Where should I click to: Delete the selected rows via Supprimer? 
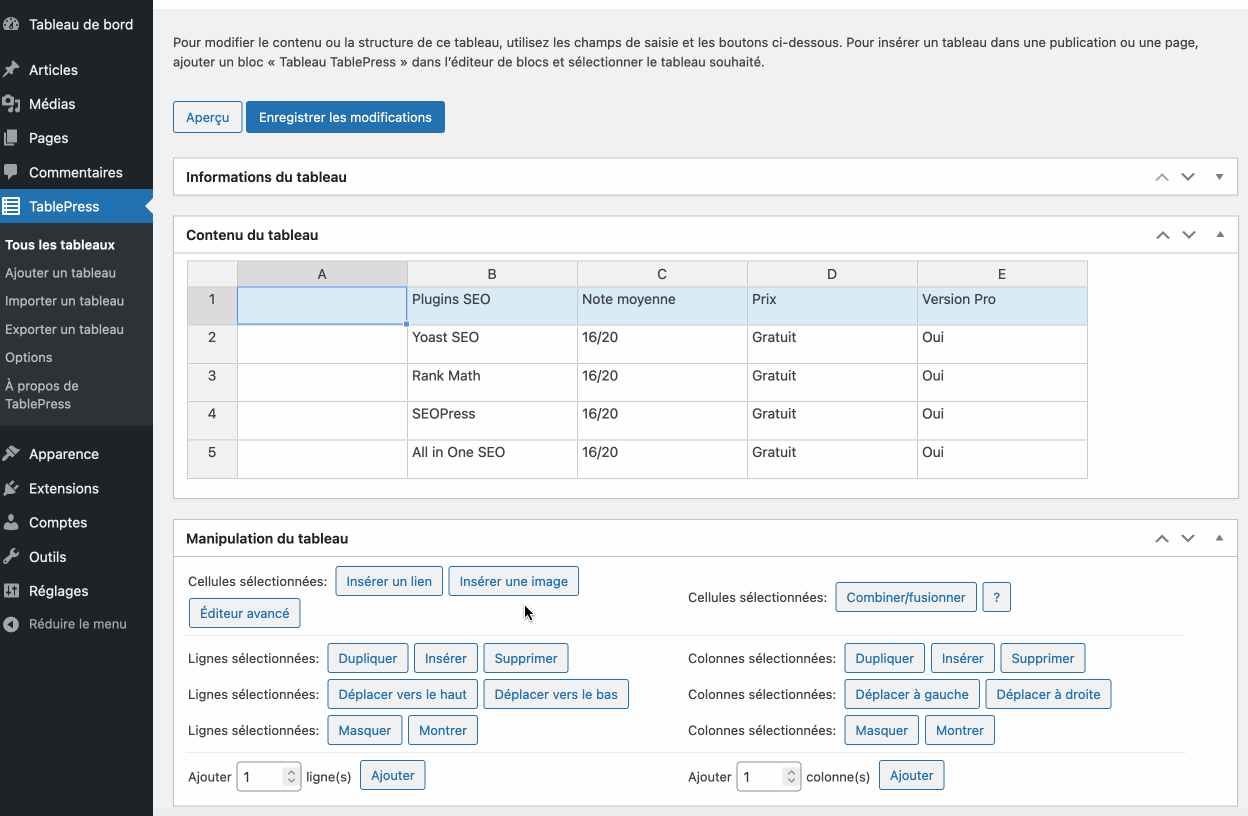click(526, 658)
